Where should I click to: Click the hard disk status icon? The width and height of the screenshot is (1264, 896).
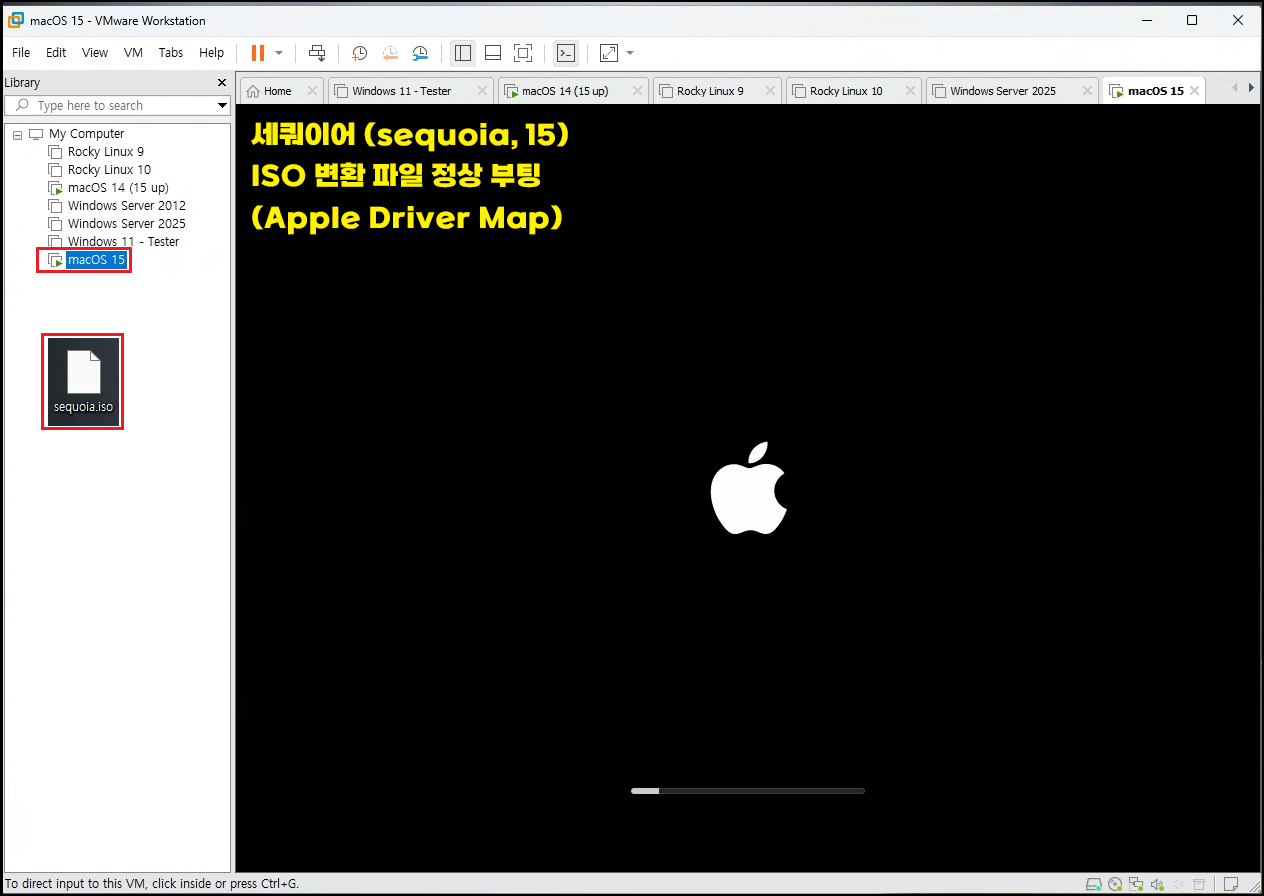[1094, 884]
